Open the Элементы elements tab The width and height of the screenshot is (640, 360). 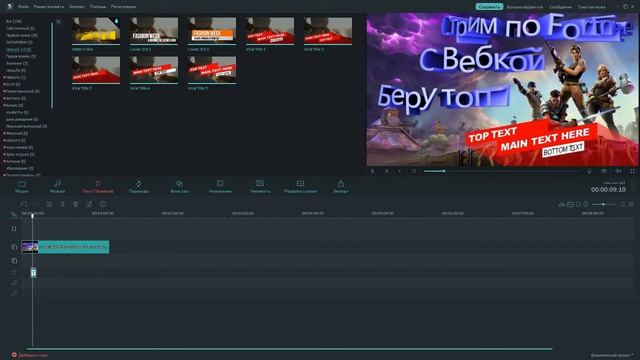pos(260,187)
